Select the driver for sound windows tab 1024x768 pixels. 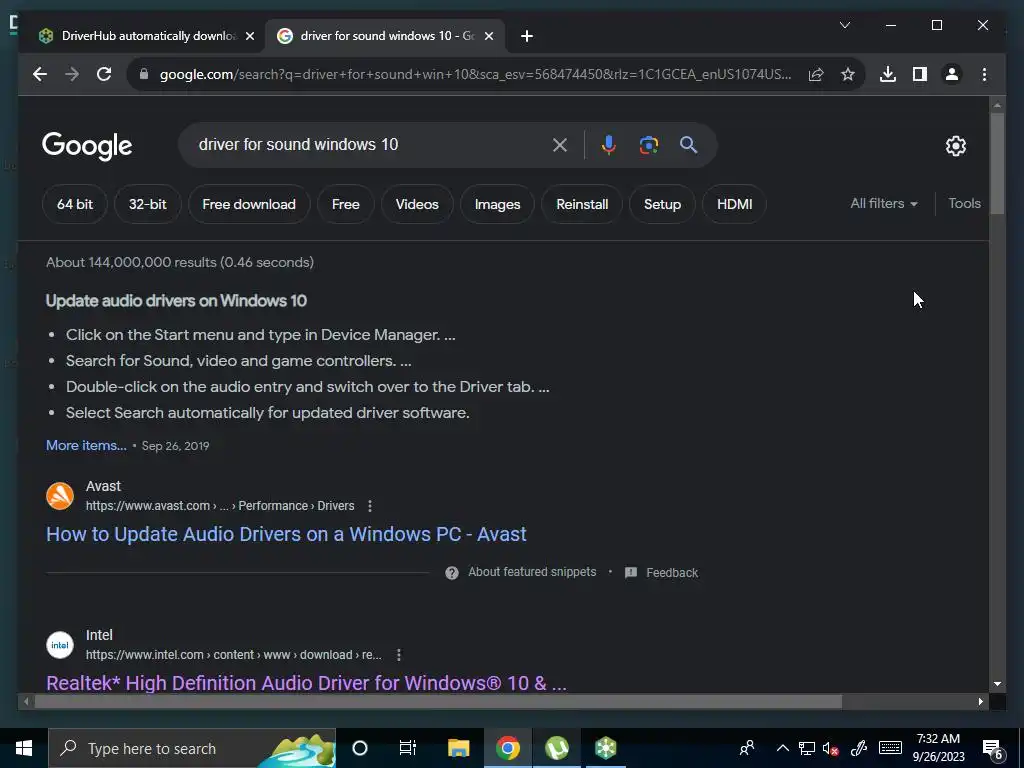point(385,36)
